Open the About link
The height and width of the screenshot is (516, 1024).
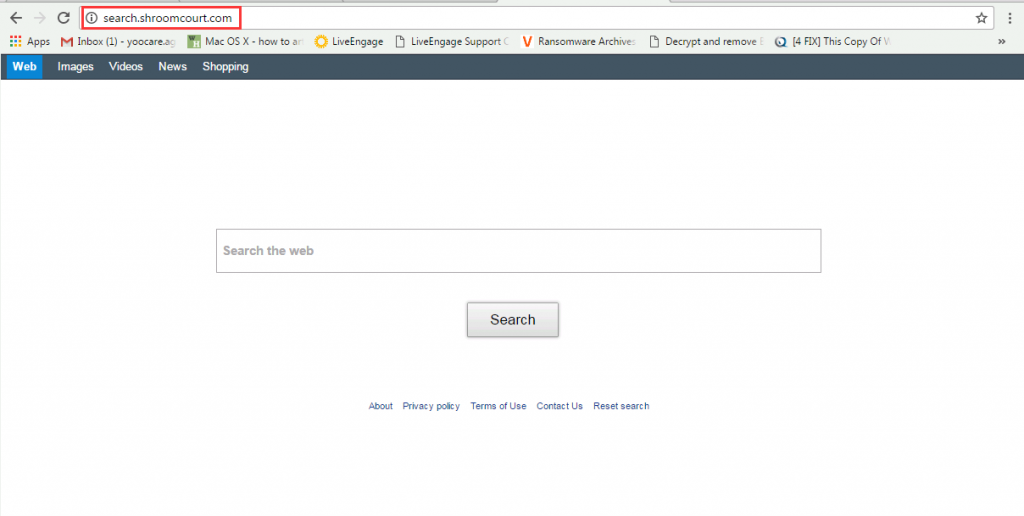[381, 406]
